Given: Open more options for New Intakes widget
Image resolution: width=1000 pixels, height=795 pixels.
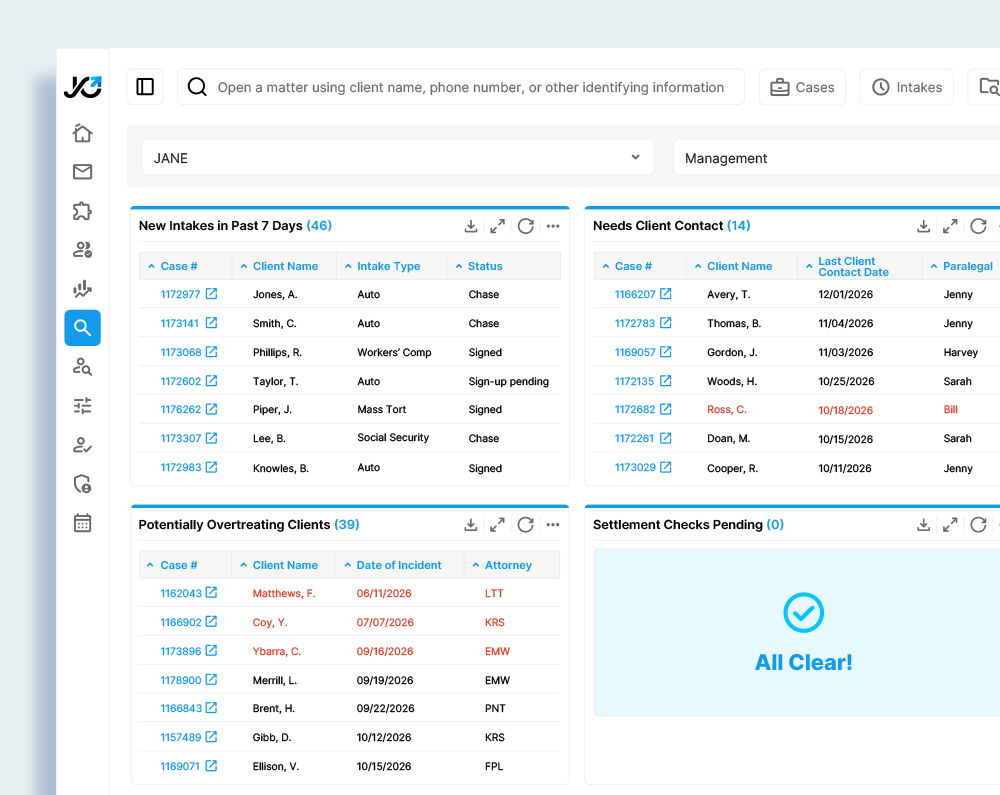Looking at the screenshot, I should pos(553,226).
